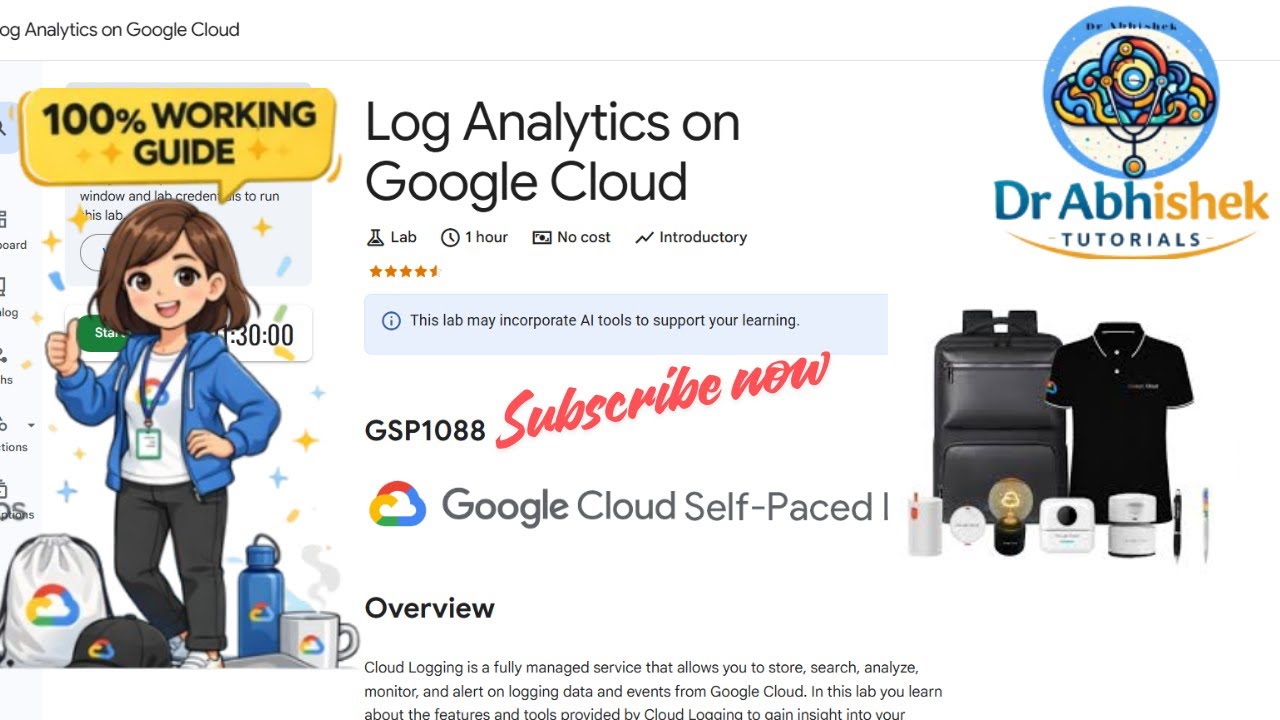Click the No cost money icon
Viewport: 1280px width, 720px height.
[542, 238]
